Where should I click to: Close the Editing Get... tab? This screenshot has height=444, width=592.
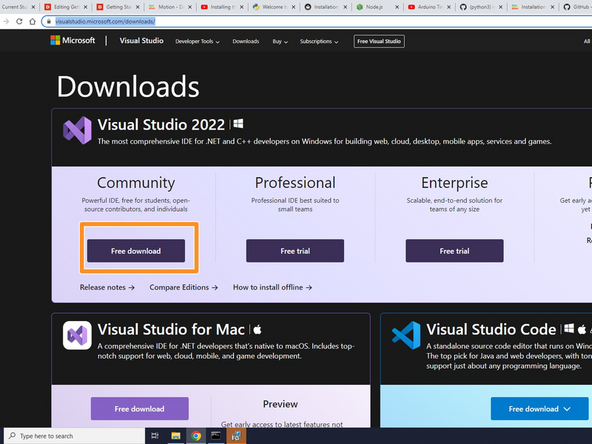[85, 7]
